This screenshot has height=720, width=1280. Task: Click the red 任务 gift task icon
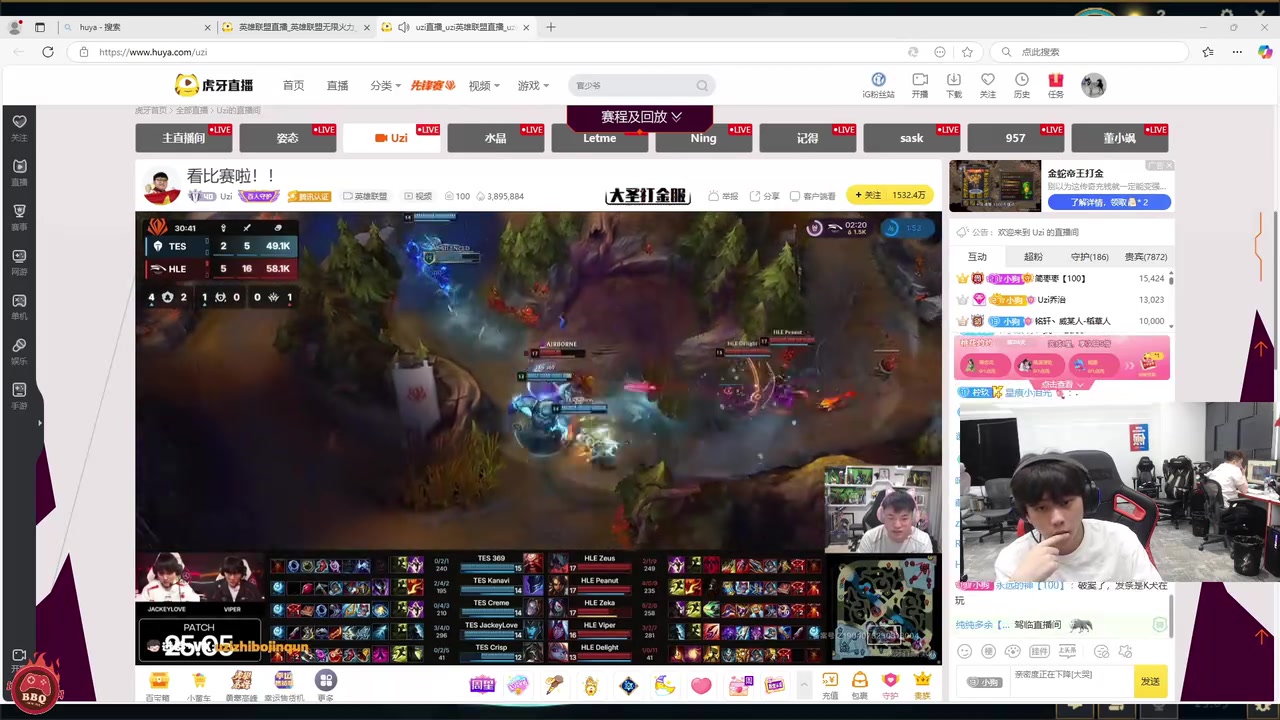point(1055,85)
